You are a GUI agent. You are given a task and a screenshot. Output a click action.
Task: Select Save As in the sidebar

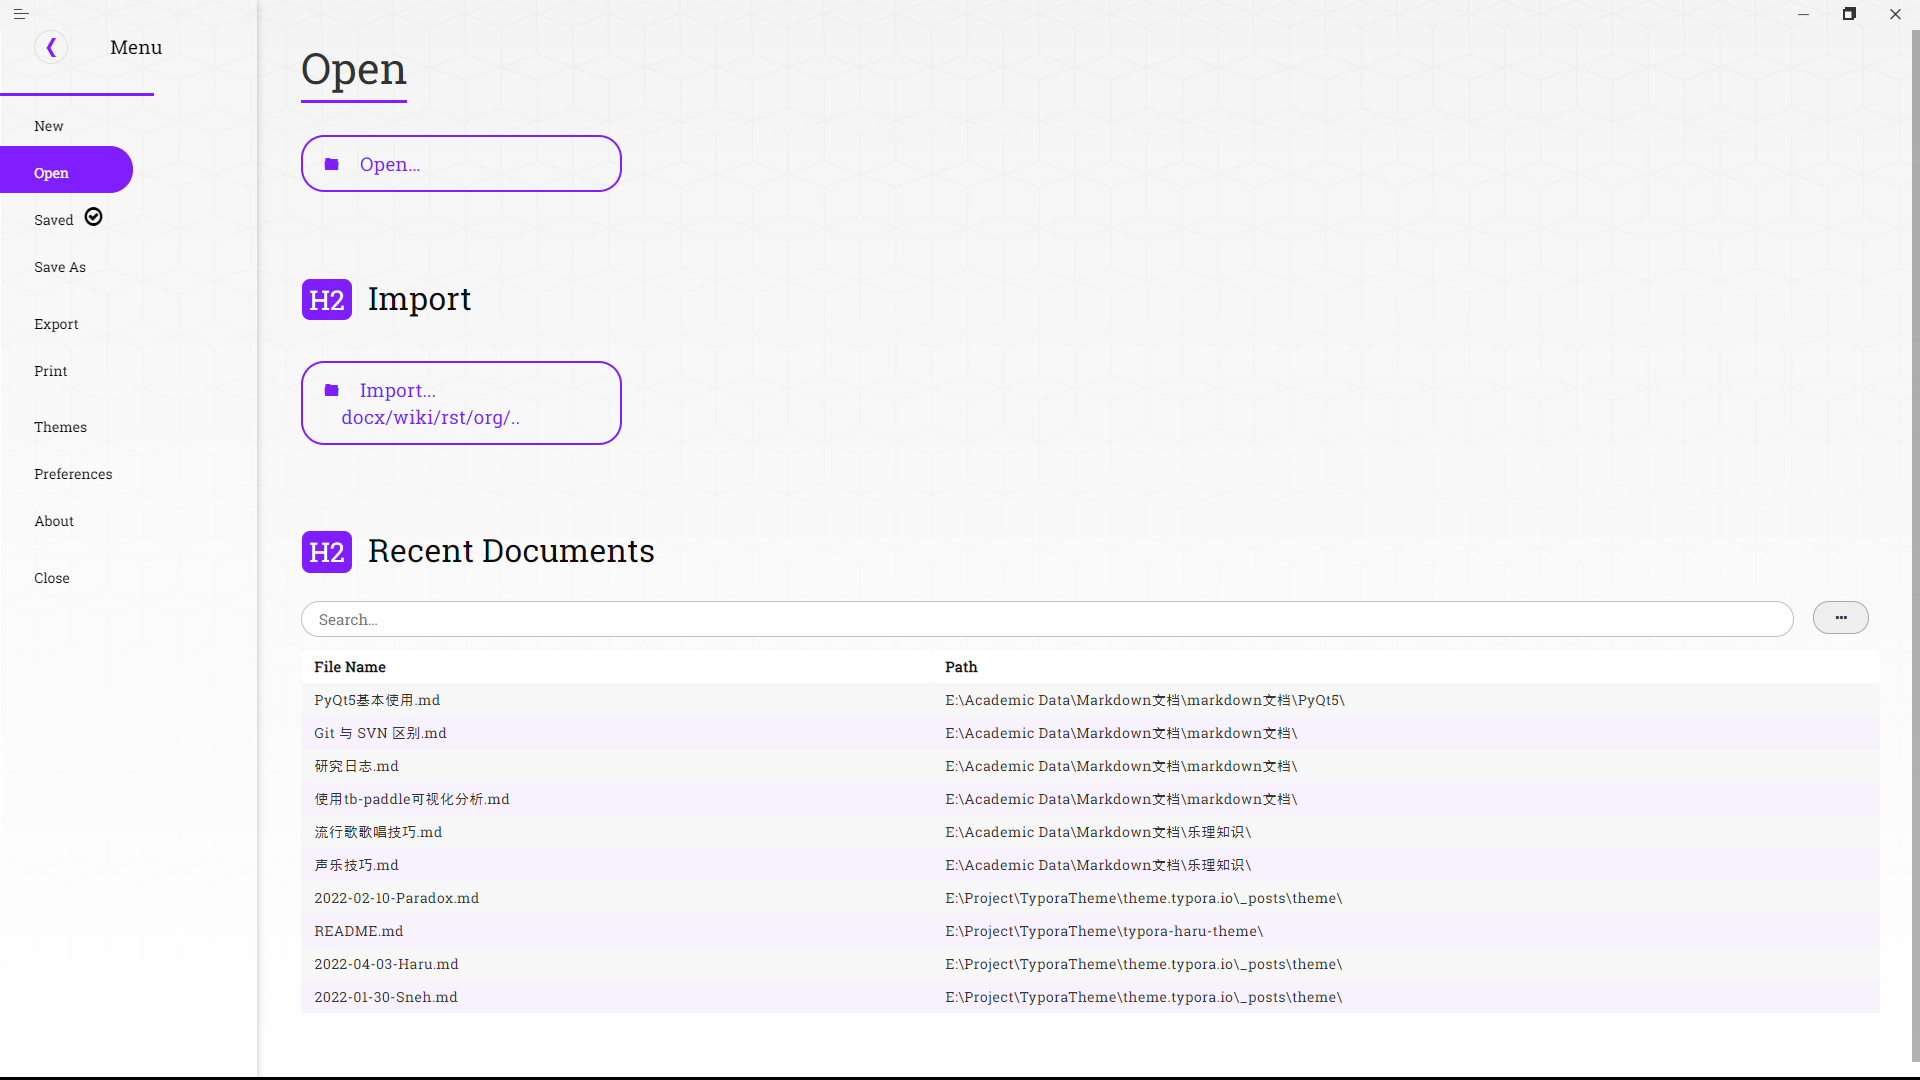[x=60, y=267]
